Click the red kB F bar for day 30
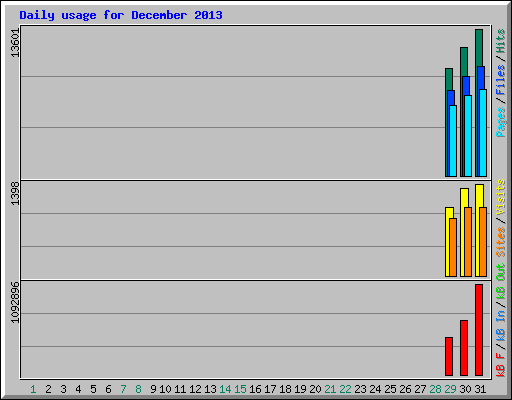This screenshot has height=400, width=512. pyautogui.click(x=464, y=348)
